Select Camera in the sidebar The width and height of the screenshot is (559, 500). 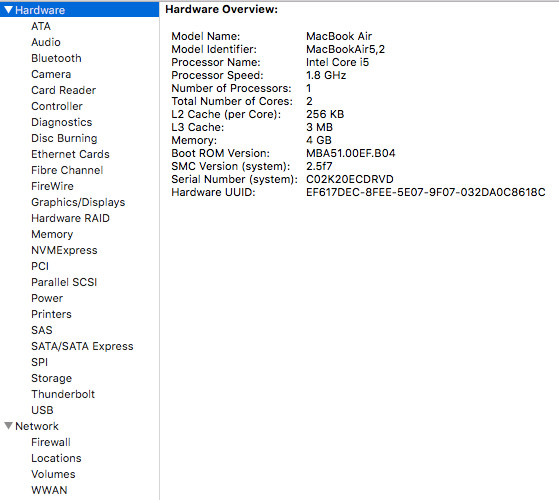(x=51, y=74)
